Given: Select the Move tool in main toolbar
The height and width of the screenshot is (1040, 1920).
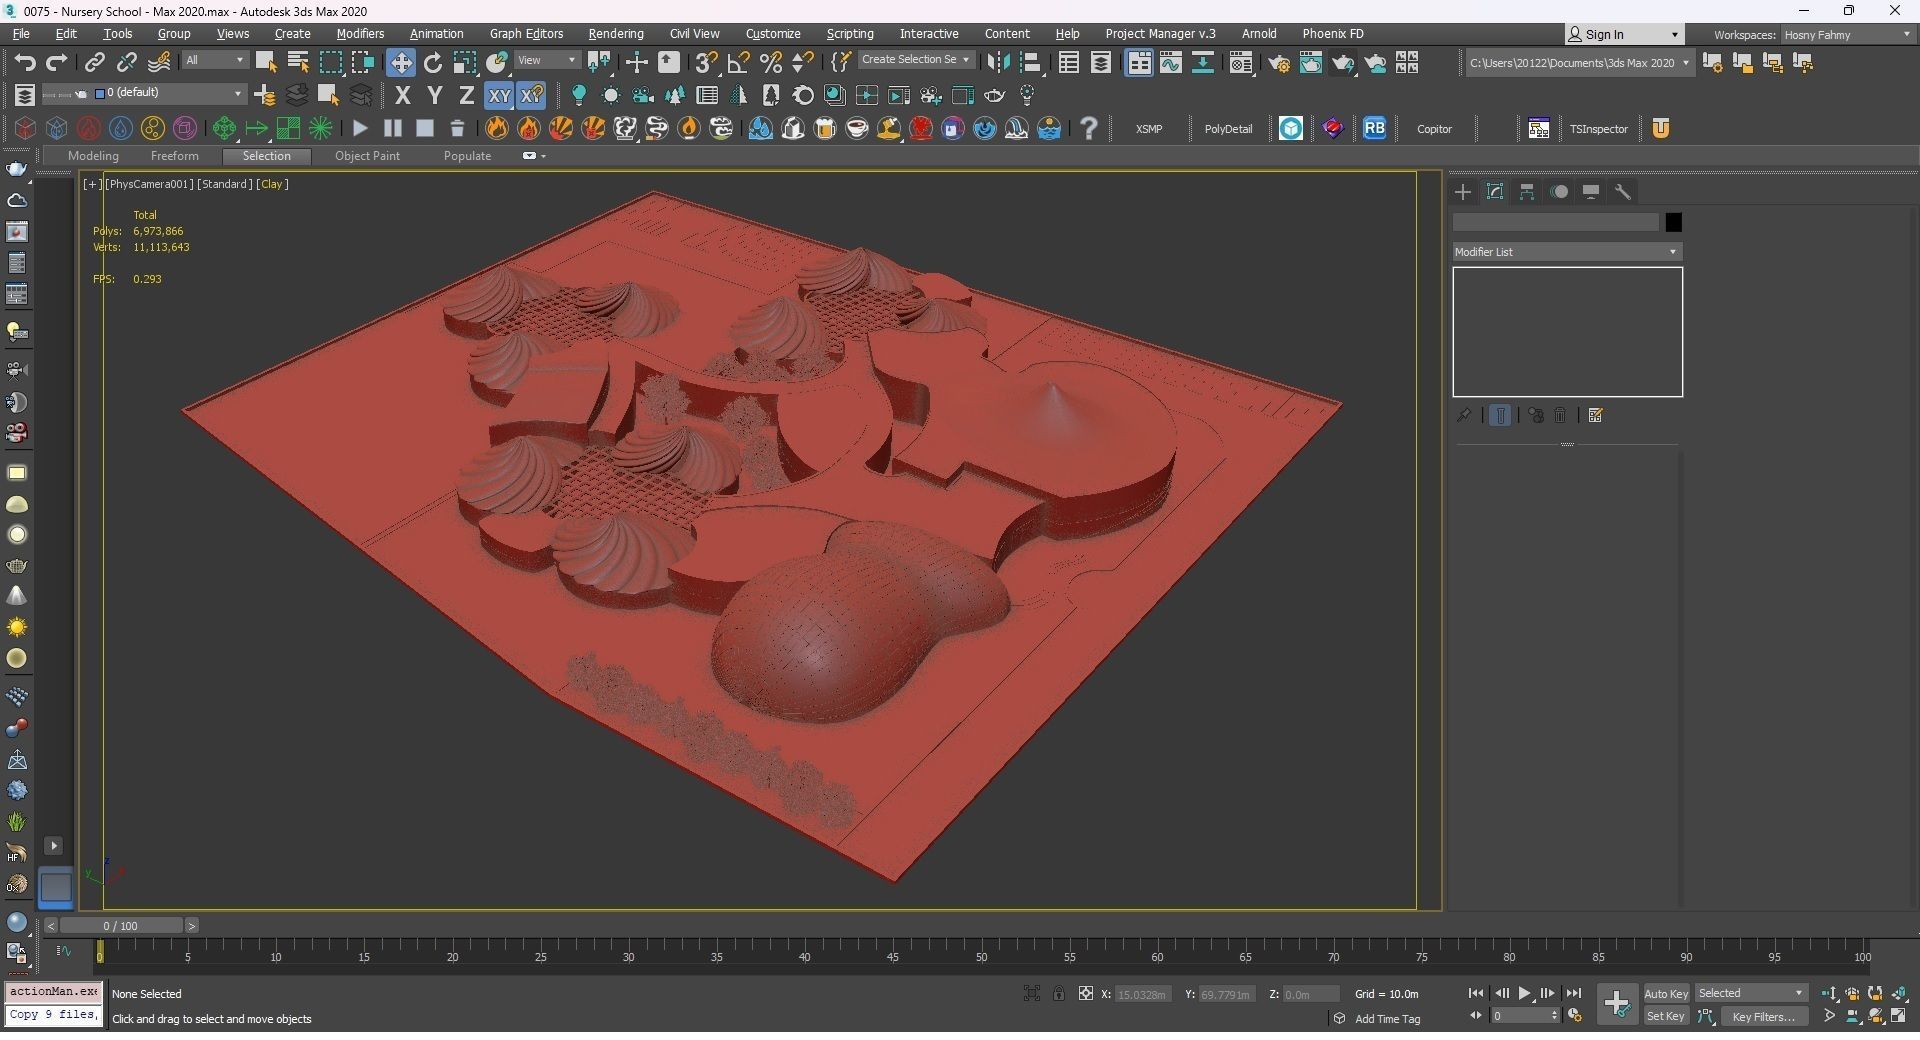Looking at the screenshot, I should pos(400,63).
